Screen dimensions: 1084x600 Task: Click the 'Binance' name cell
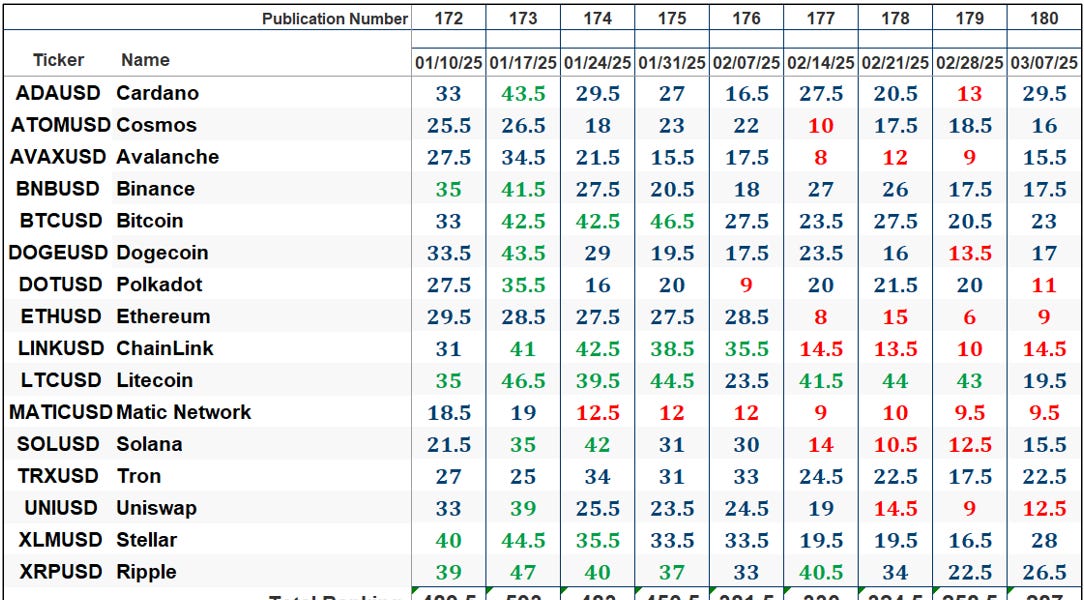156,189
